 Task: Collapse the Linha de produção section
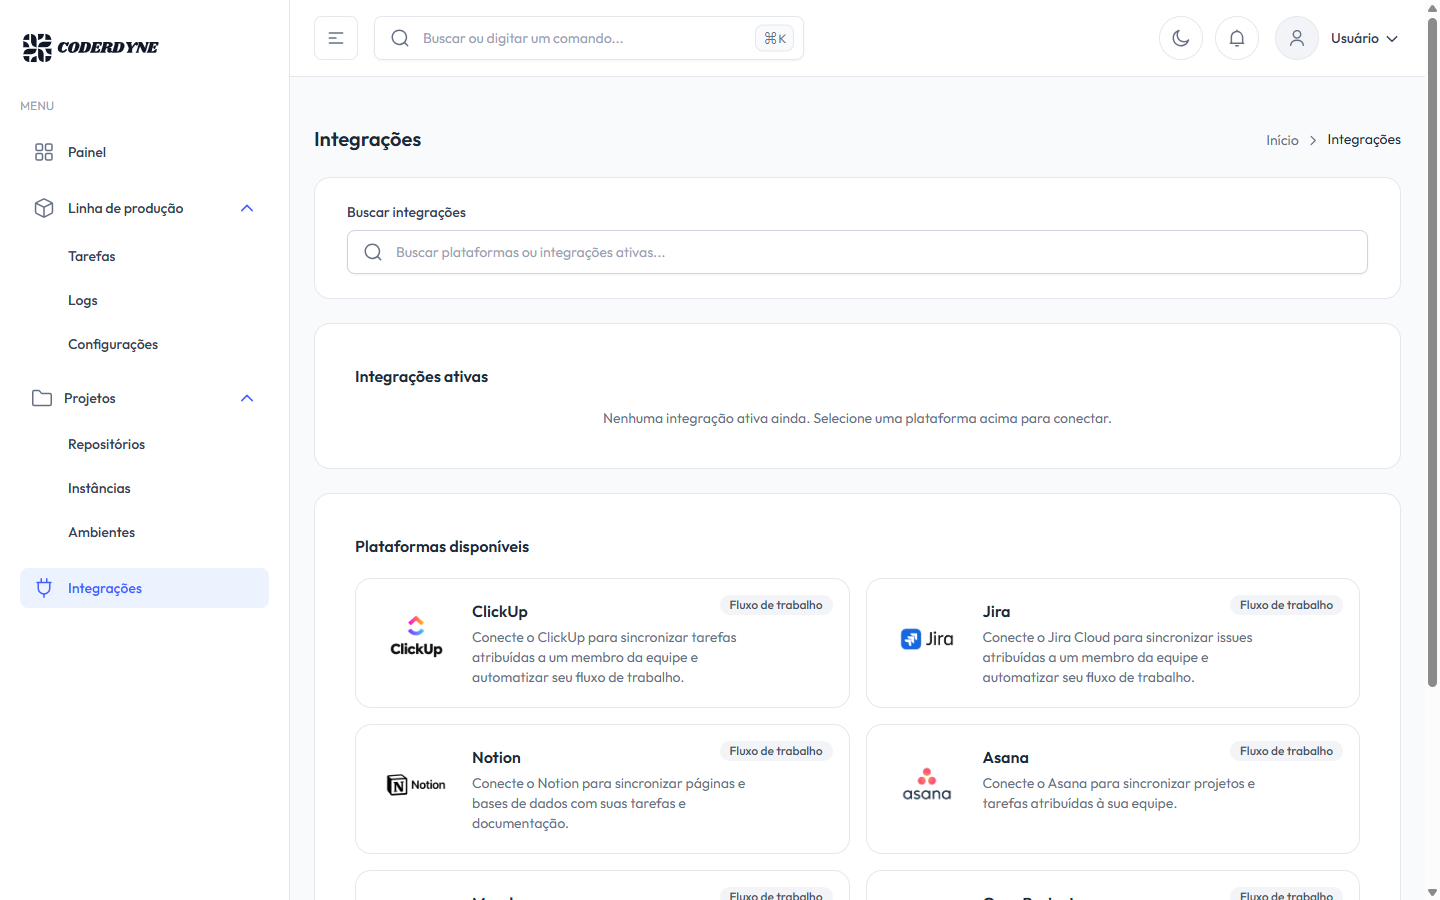pyautogui.click(x=247, y=208)
